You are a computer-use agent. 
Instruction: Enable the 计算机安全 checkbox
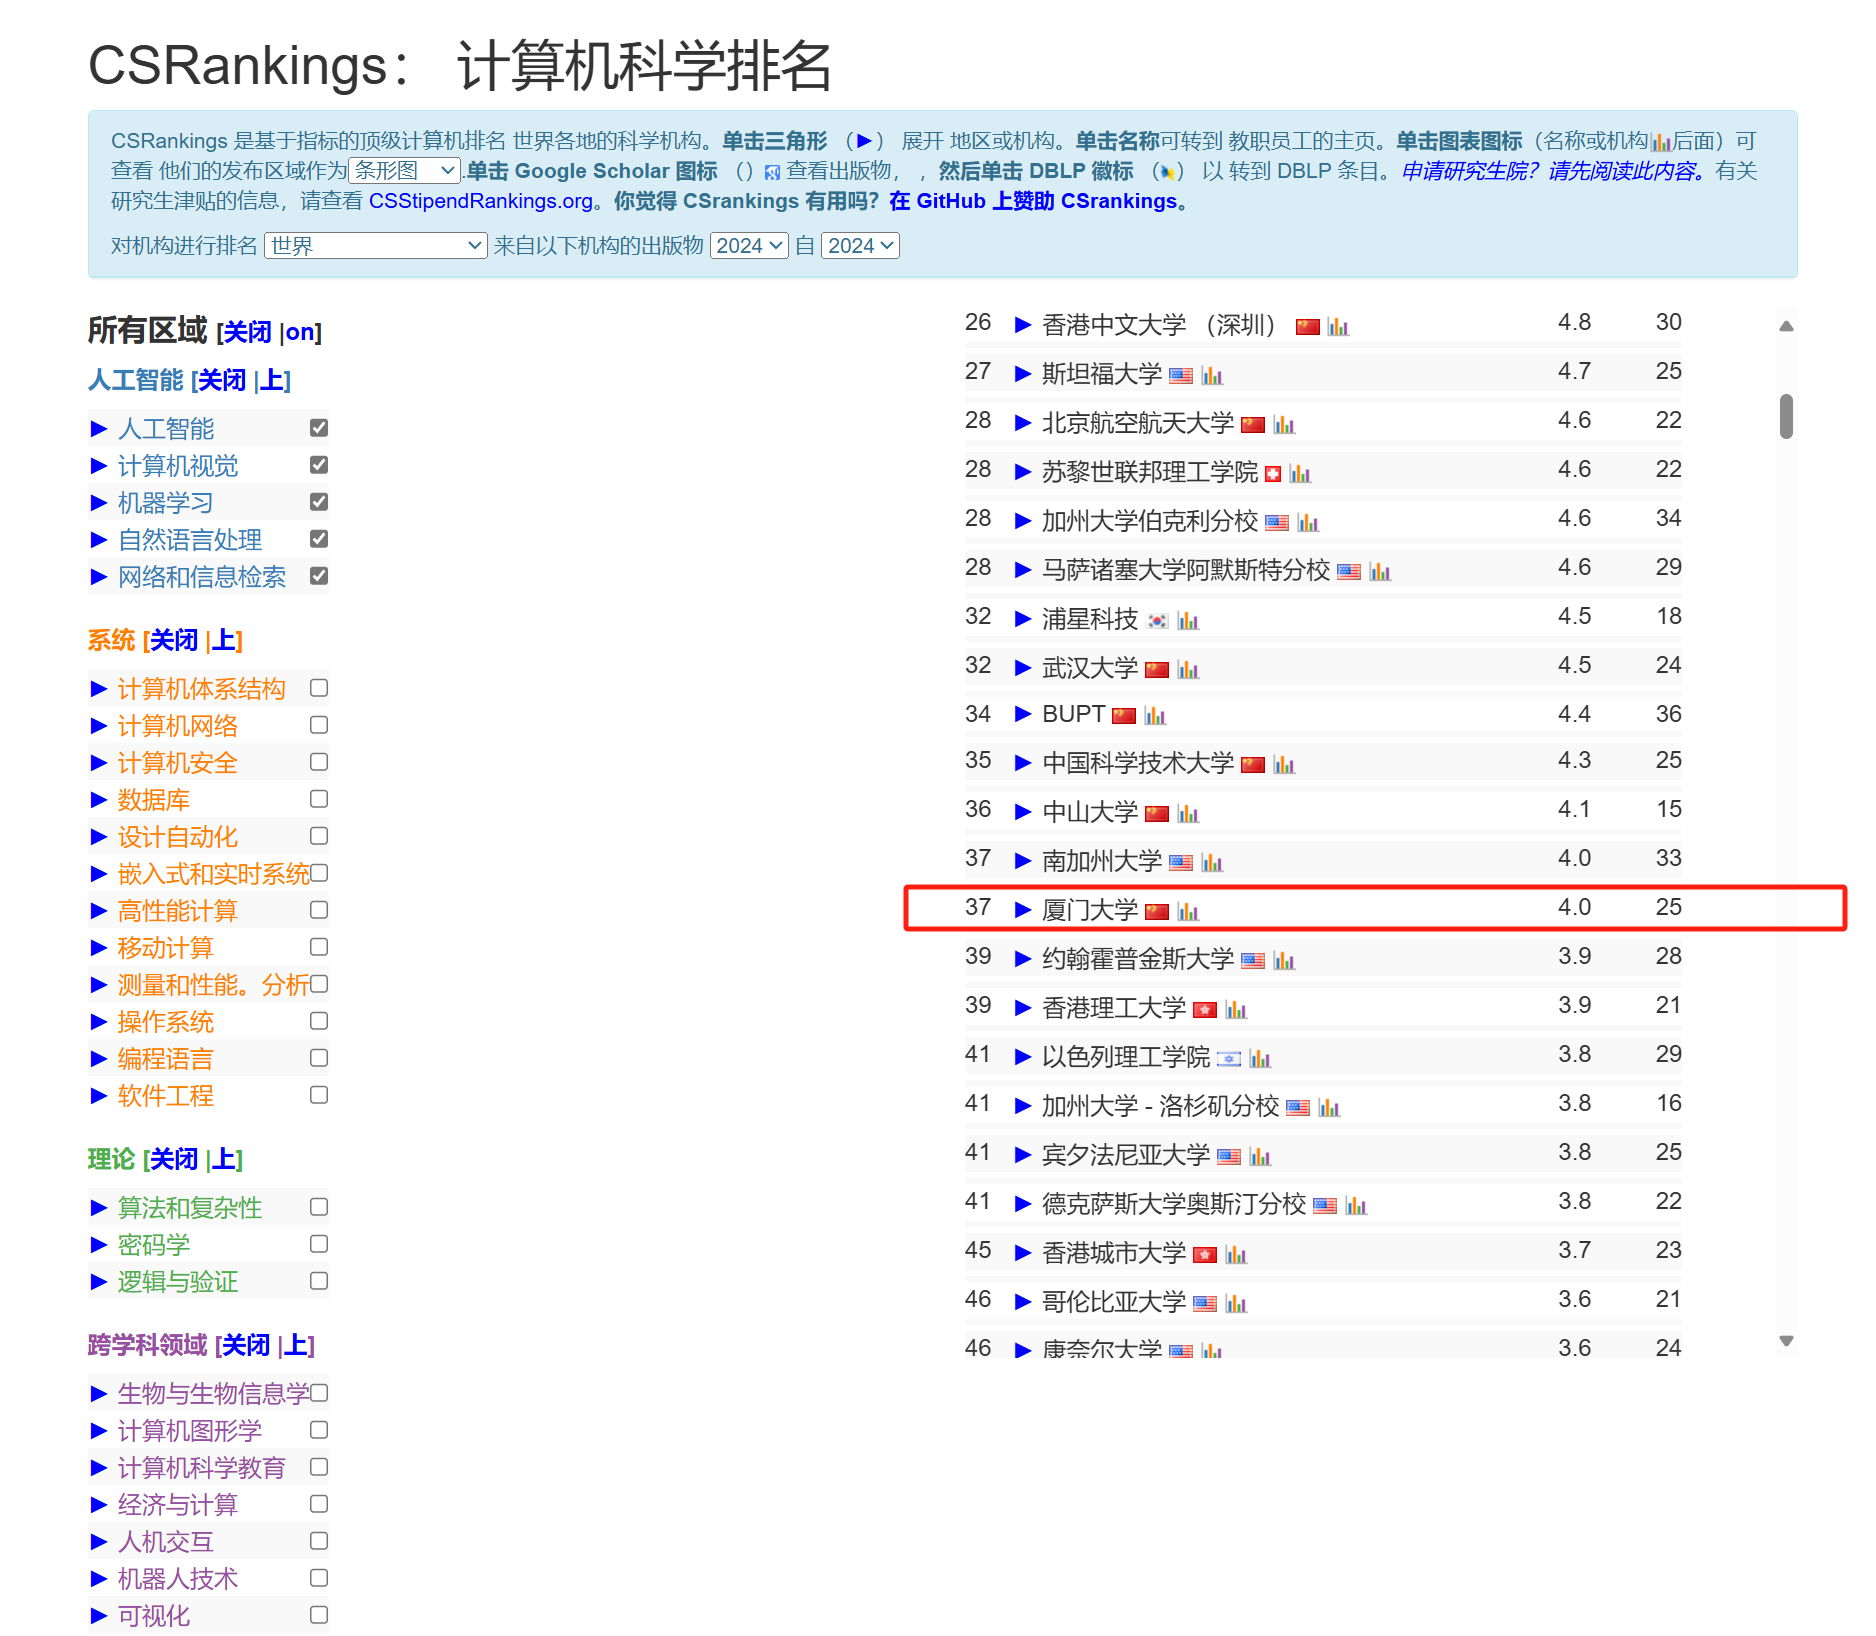(319, 762)
